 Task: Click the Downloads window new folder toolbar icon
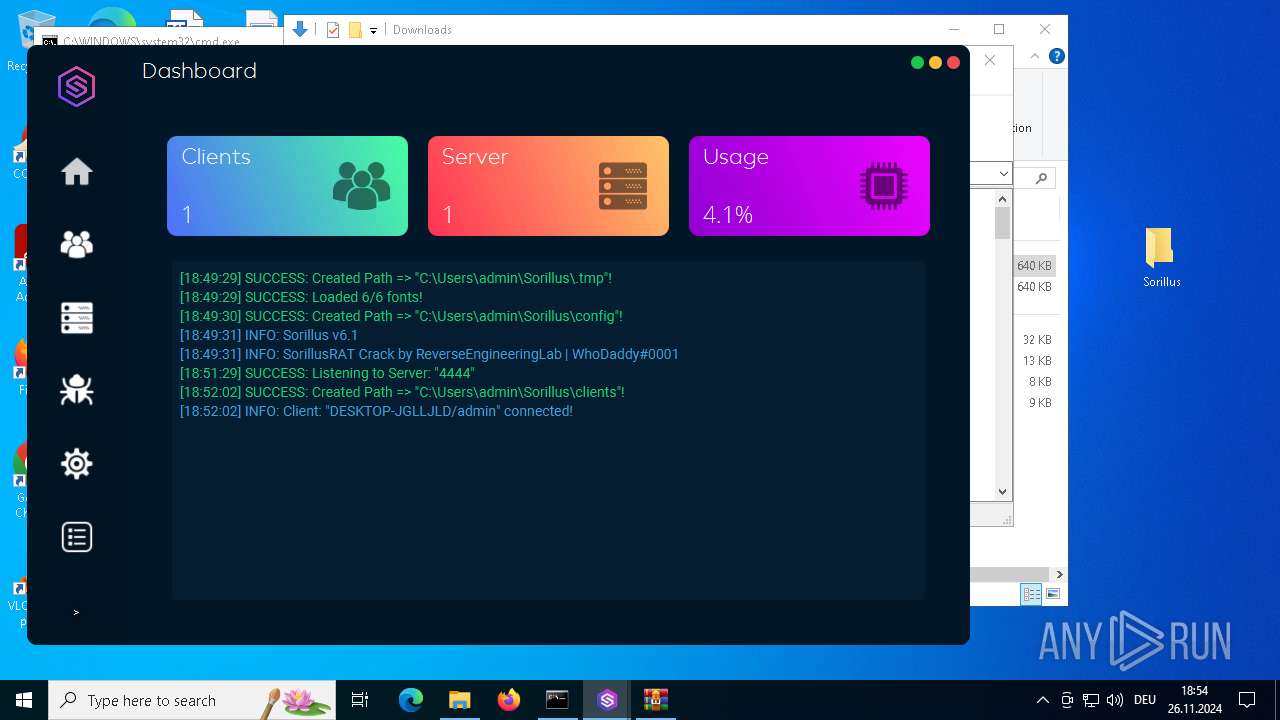pyautogui.click(x=355, y=30)
